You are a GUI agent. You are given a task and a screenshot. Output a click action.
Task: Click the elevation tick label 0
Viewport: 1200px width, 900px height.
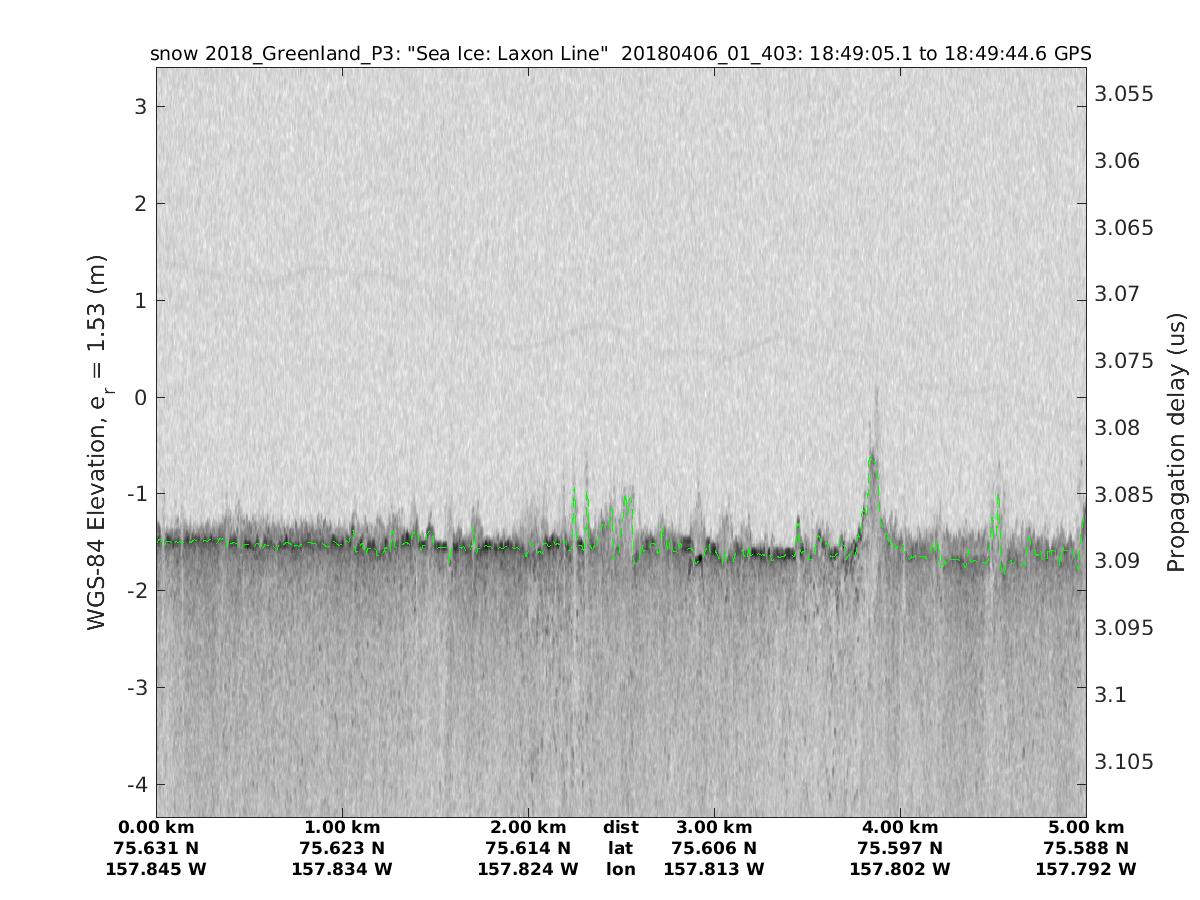coord(141,397)
